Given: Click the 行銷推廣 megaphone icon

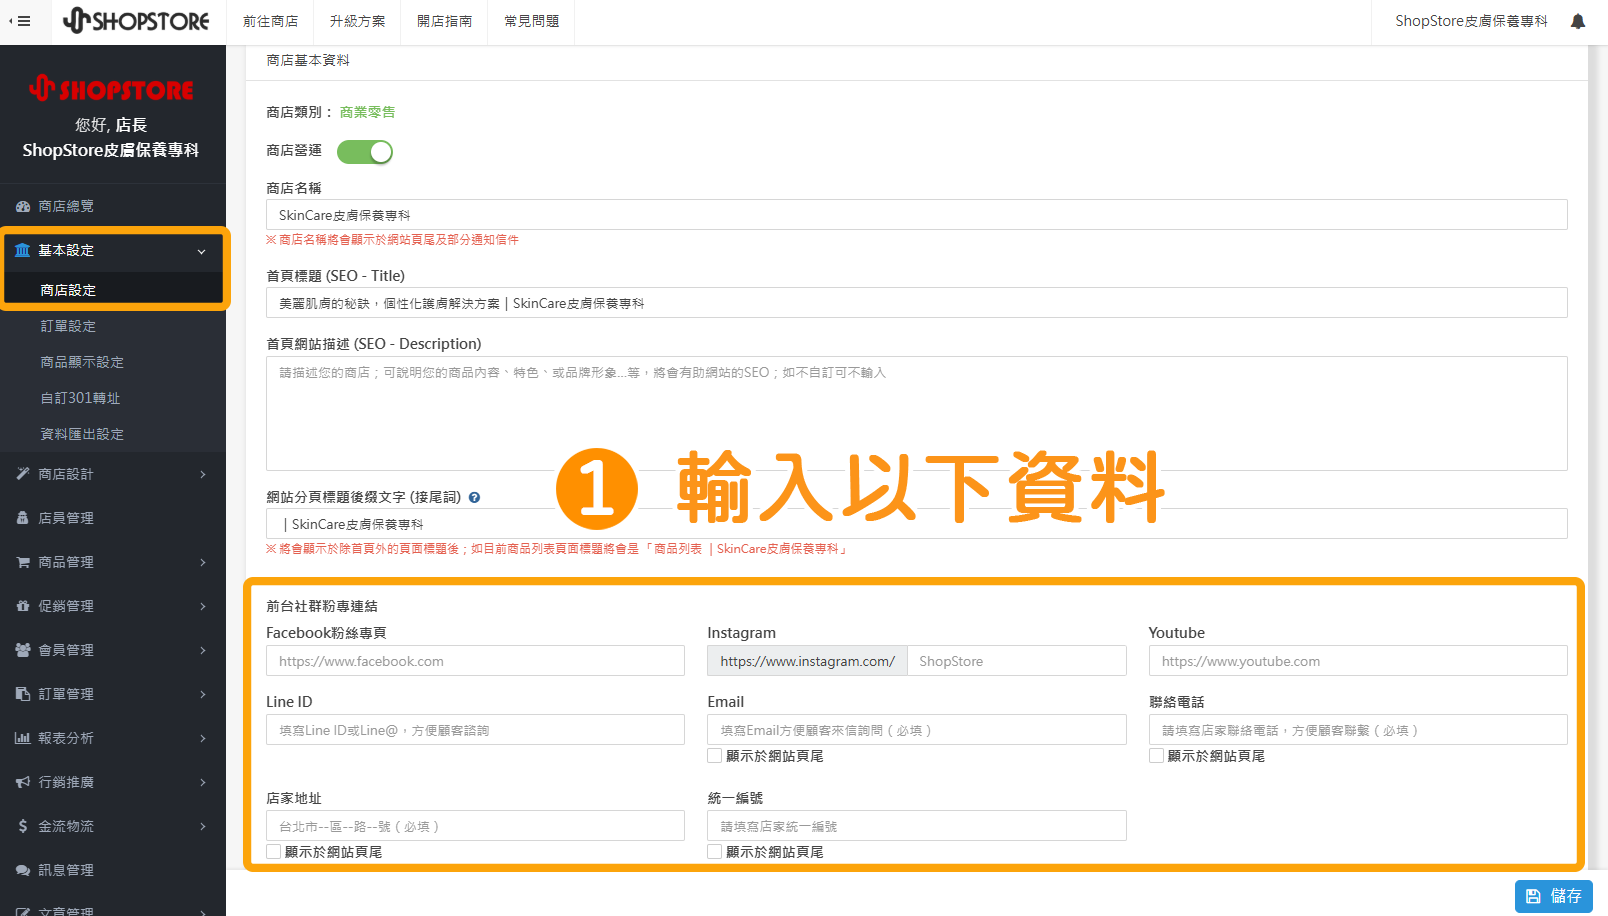Looking at the screenshot, I should (x=22, y=782).
